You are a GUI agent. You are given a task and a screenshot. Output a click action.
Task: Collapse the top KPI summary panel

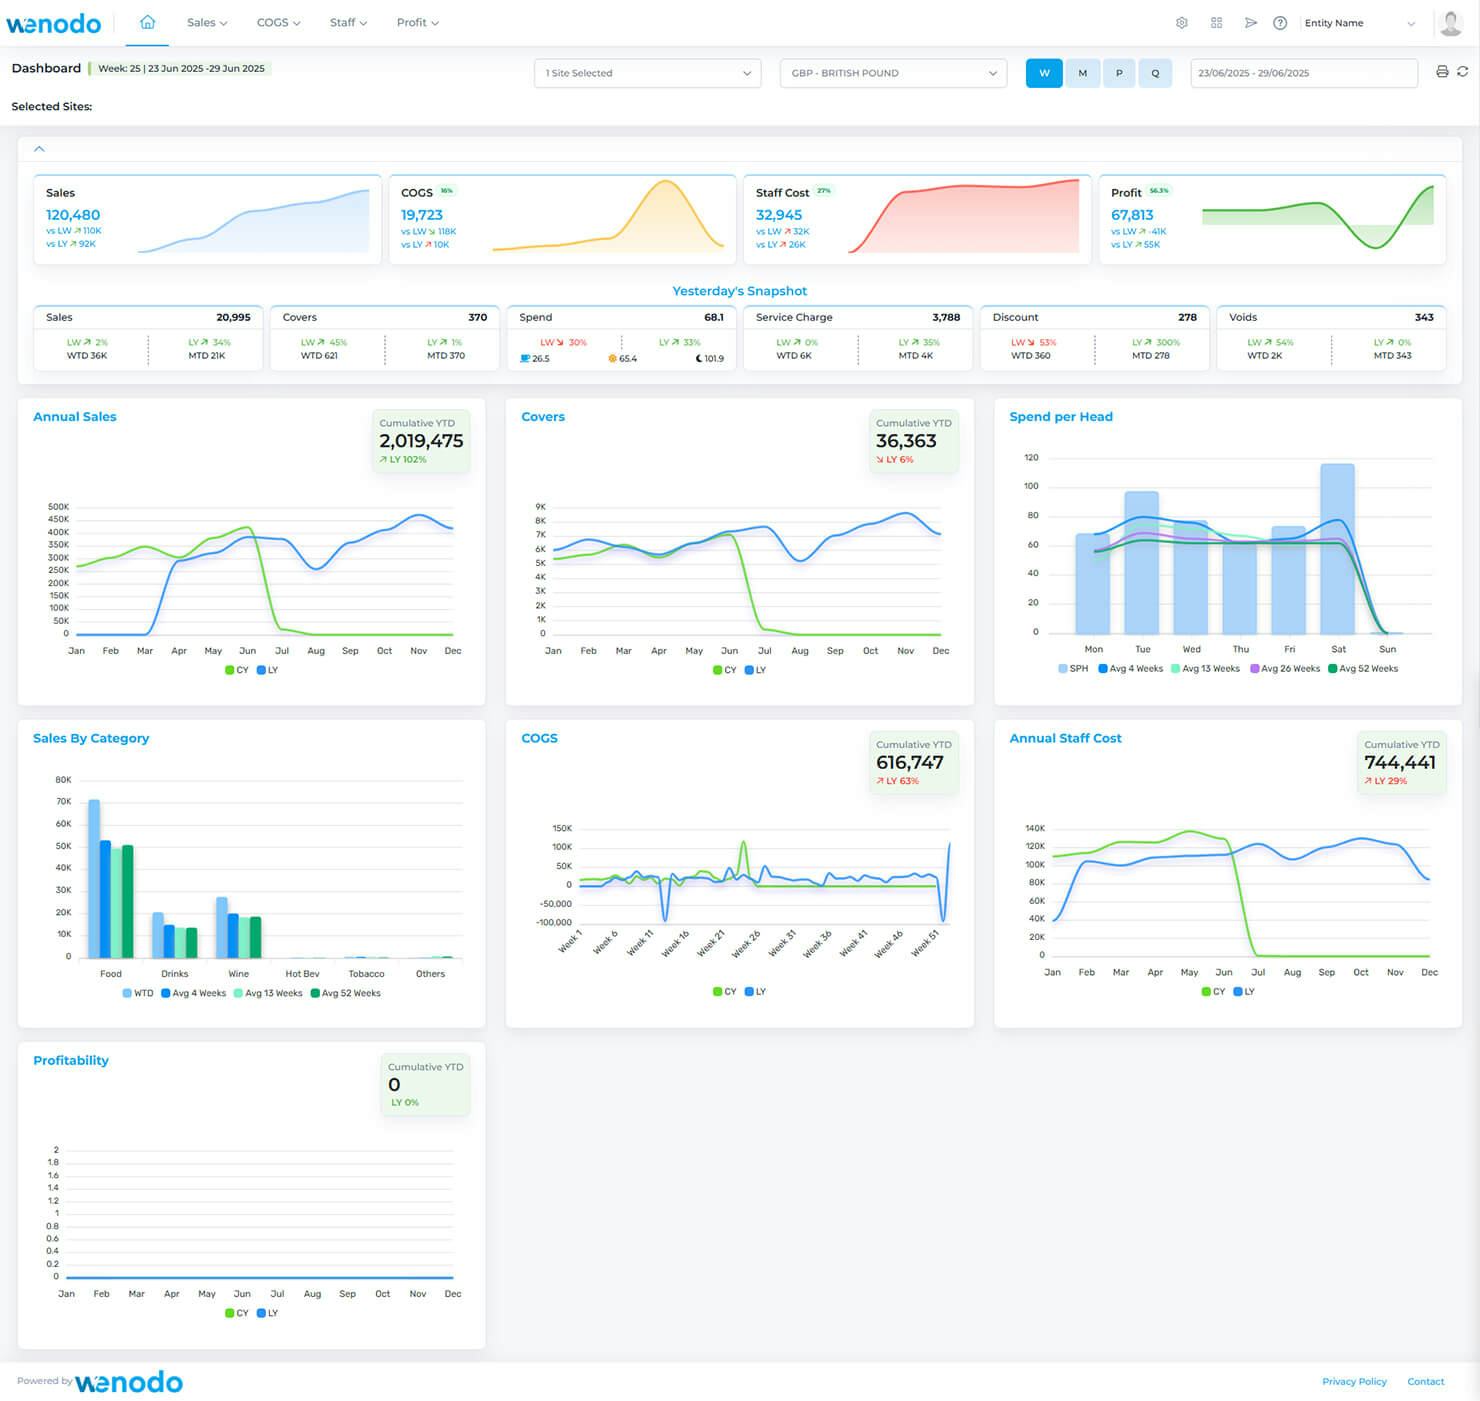coord(39,148)
